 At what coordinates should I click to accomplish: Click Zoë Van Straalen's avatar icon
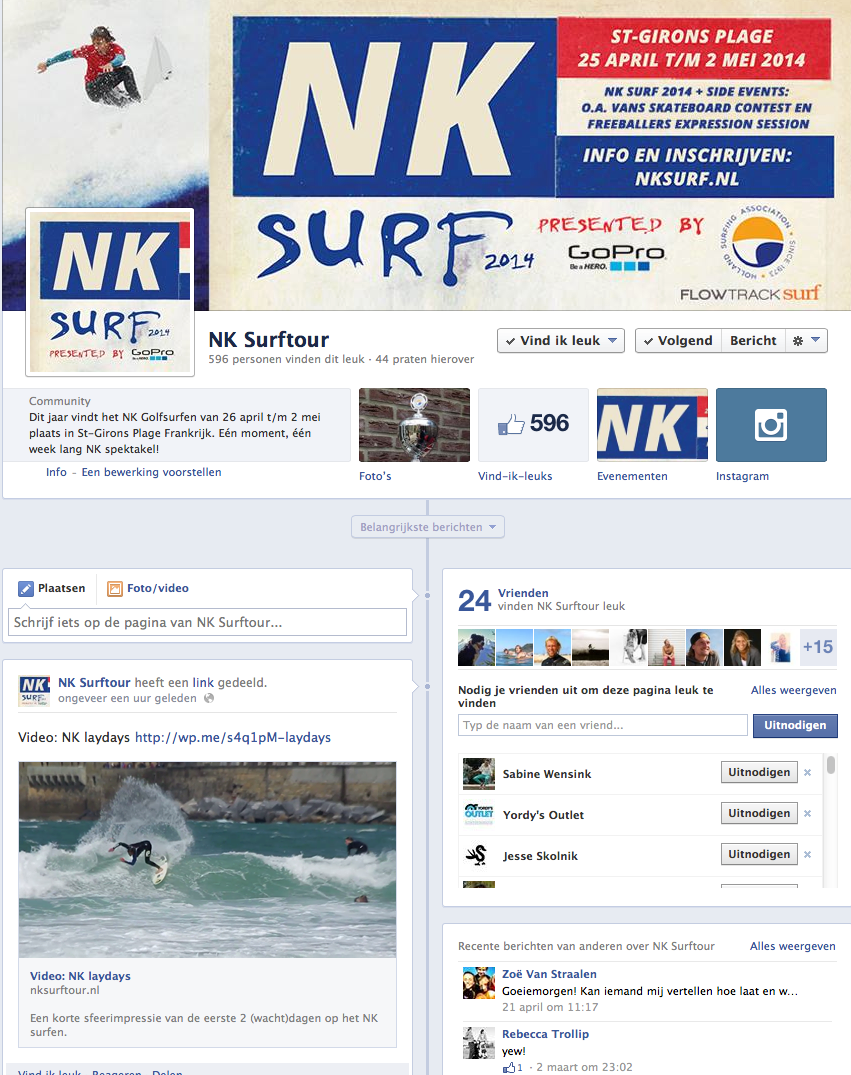coord(479,983)
